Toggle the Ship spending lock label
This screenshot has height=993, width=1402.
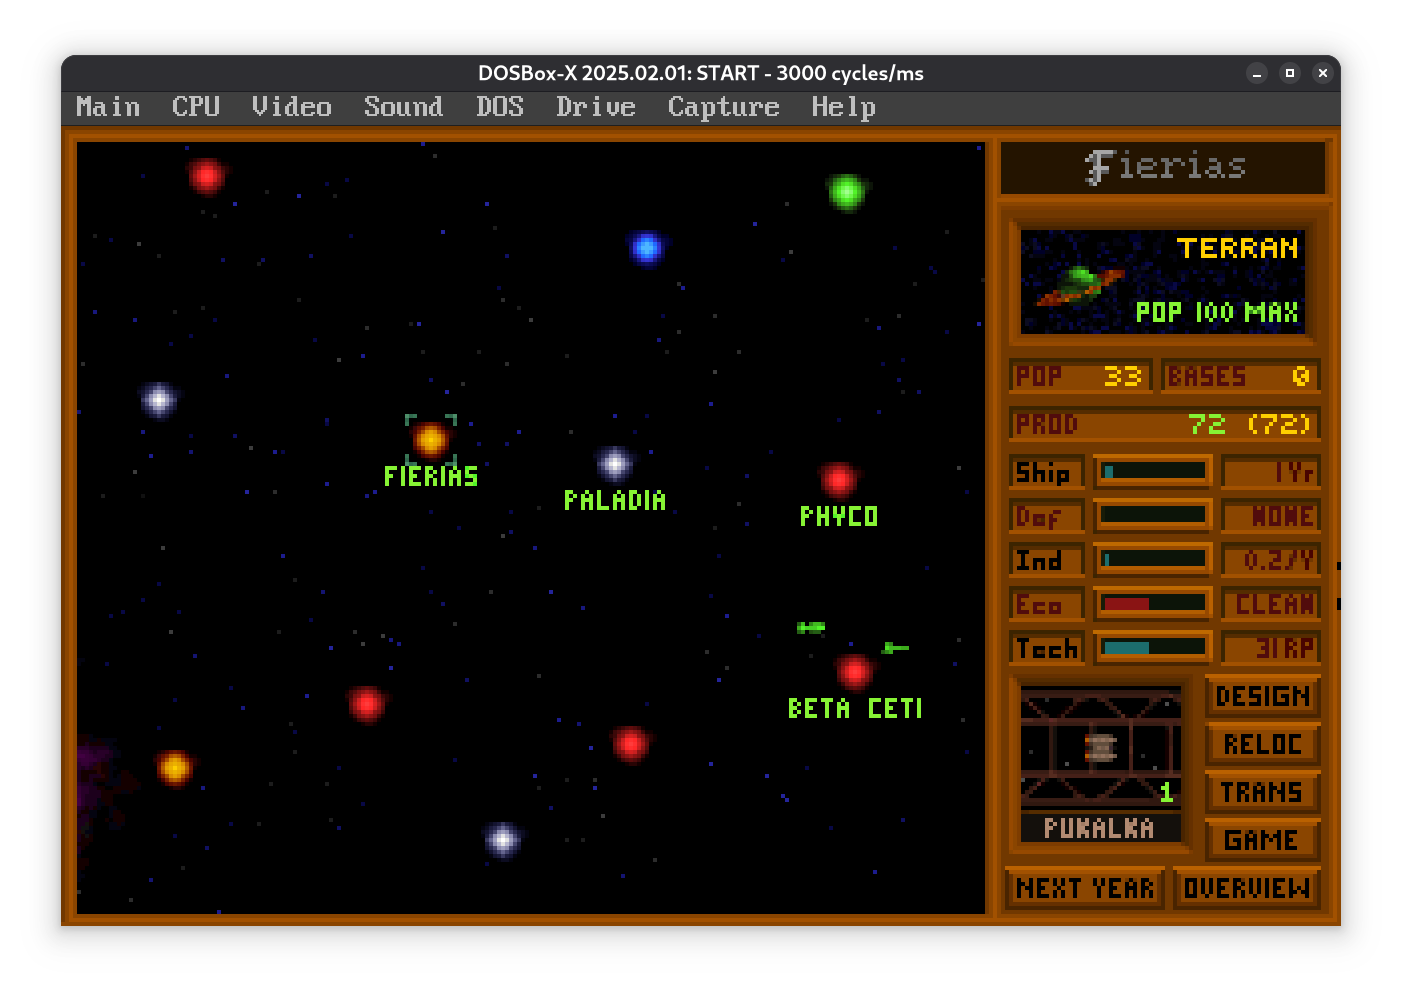1046,472
